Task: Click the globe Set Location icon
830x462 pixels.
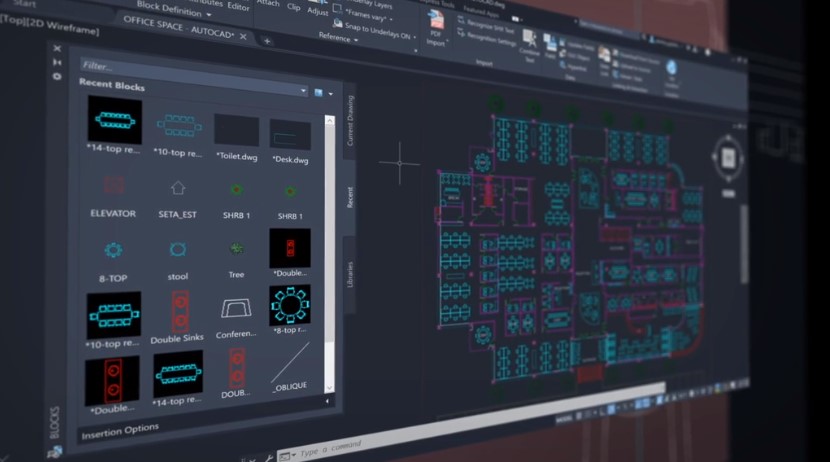Action: [x=671, y=67]
